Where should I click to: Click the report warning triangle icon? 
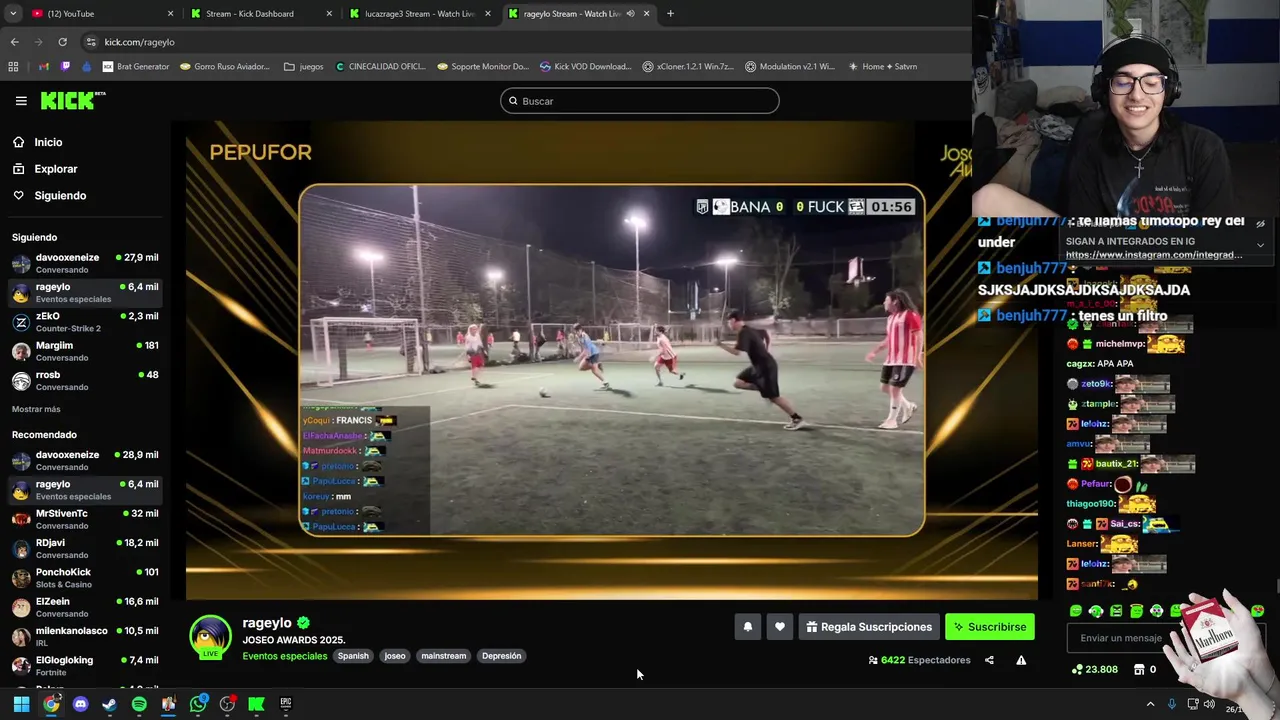[x=1021, y=660]
